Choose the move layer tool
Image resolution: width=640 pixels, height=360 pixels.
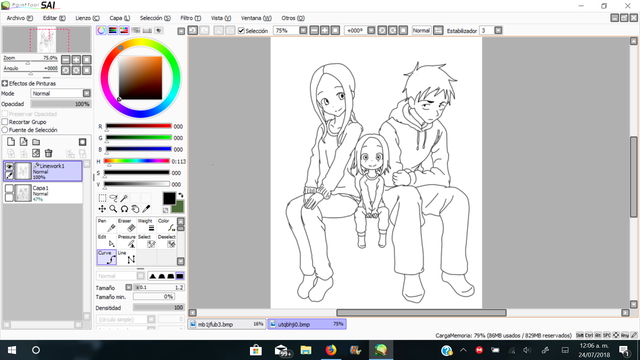click(102, 209)
